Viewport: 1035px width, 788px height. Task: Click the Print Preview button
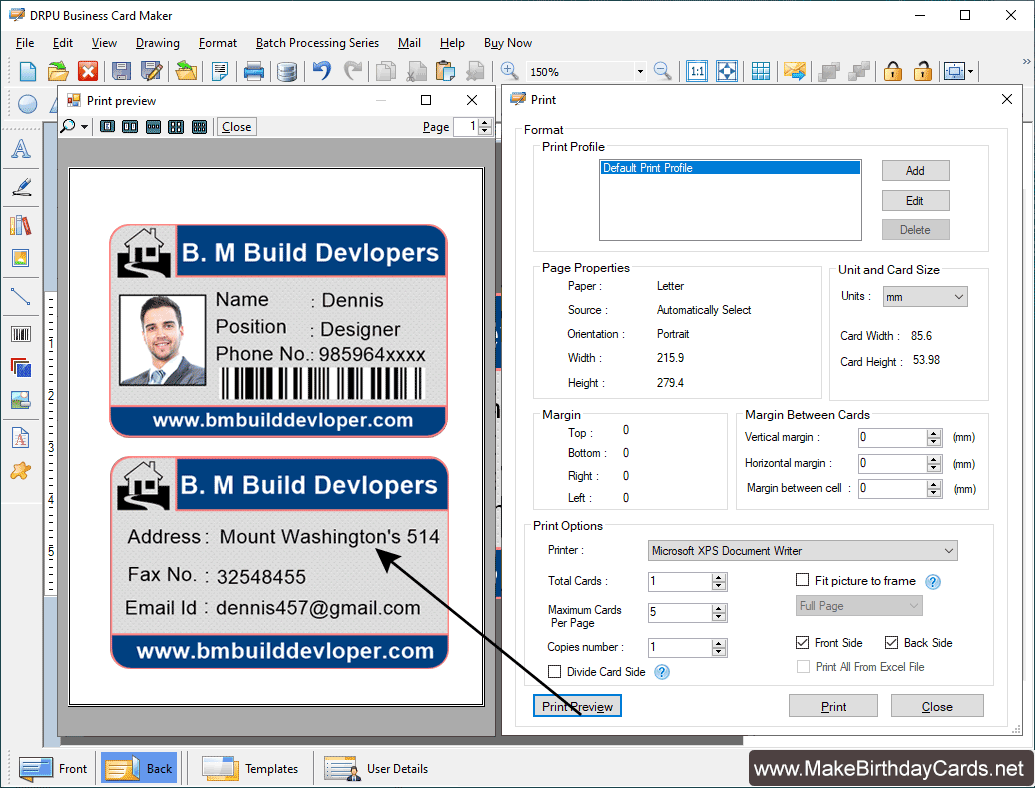click(578, 706)
